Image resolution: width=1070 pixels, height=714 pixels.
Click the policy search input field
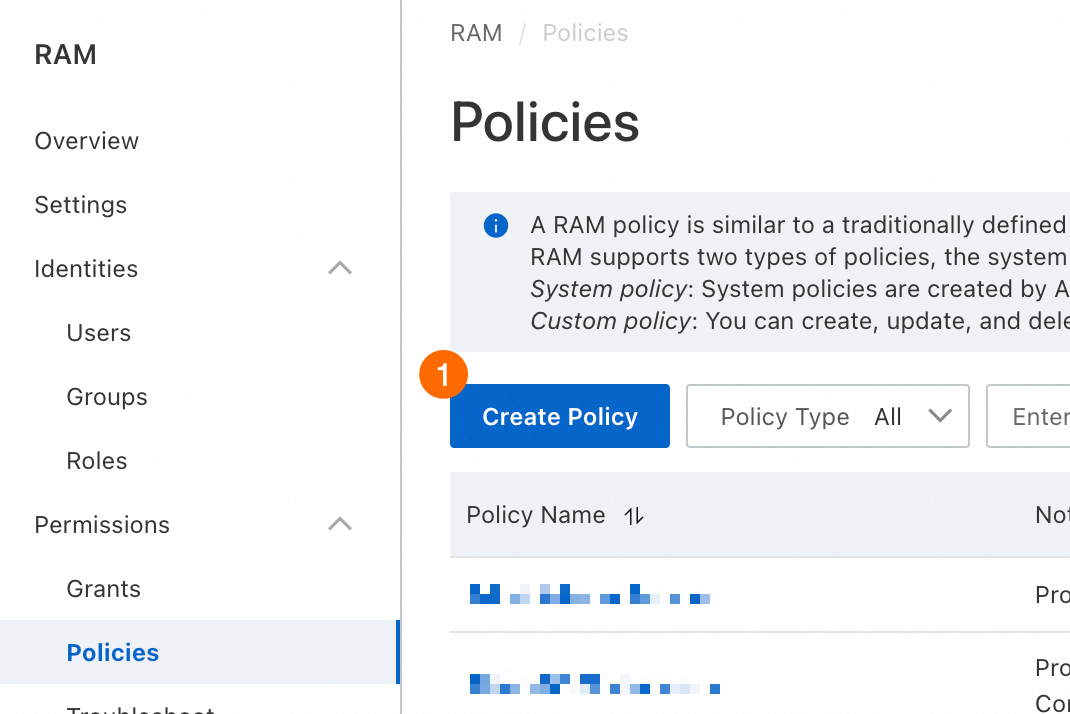1030,417
